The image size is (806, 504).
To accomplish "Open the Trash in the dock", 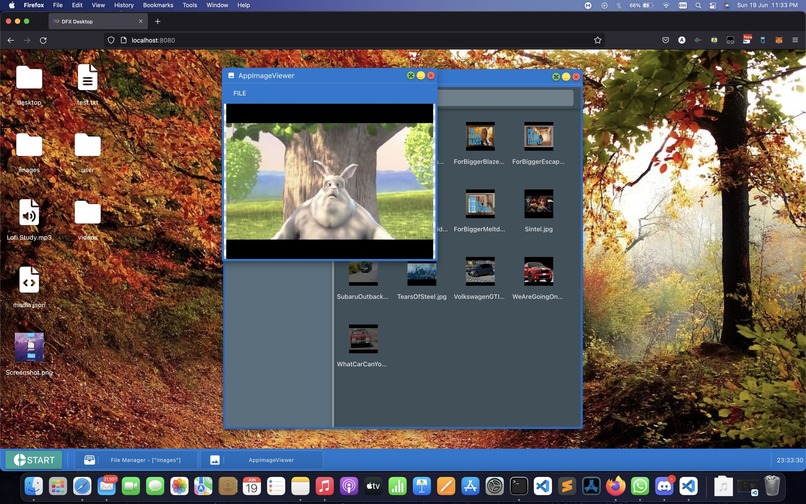I will tap(772, 485).
